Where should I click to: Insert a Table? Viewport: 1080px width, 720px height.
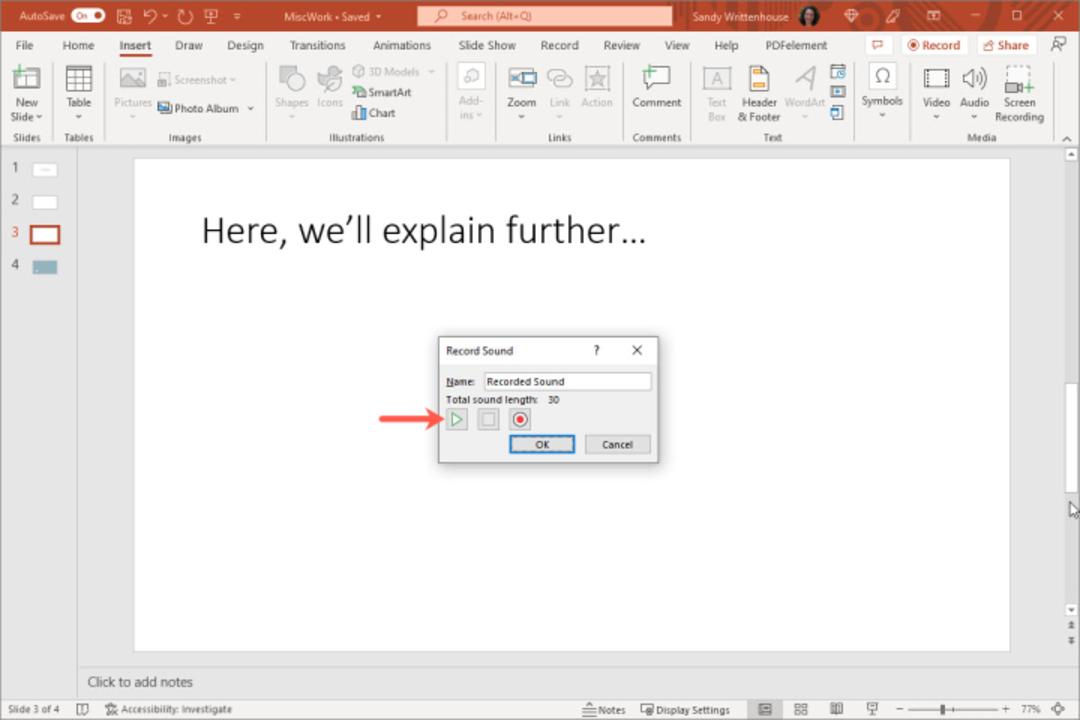tap(79, 94)
